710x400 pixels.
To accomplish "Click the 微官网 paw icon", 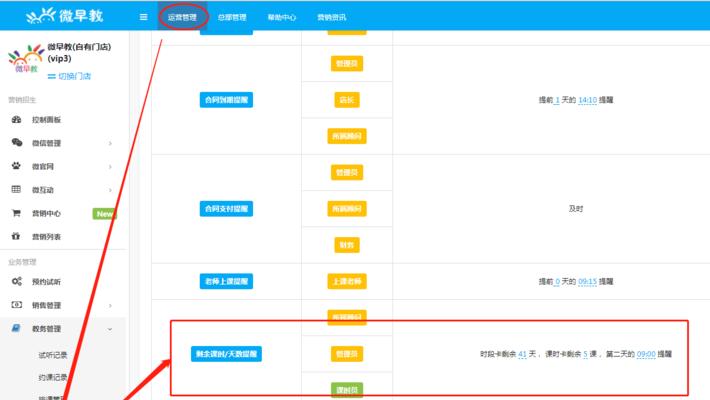I will [16, 166].
